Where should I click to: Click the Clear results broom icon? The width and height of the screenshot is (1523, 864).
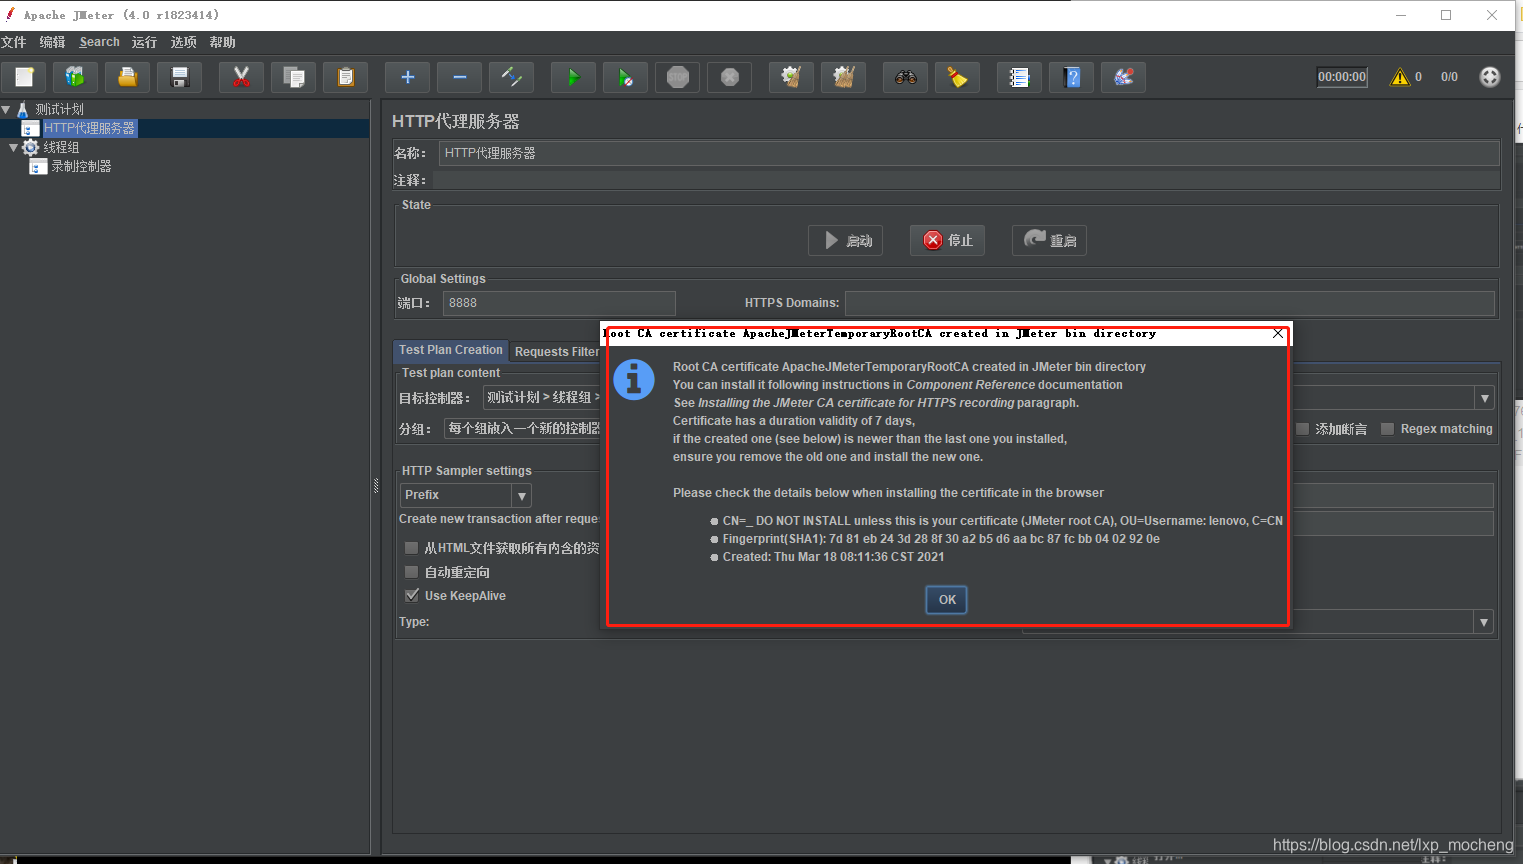(791, 77)
